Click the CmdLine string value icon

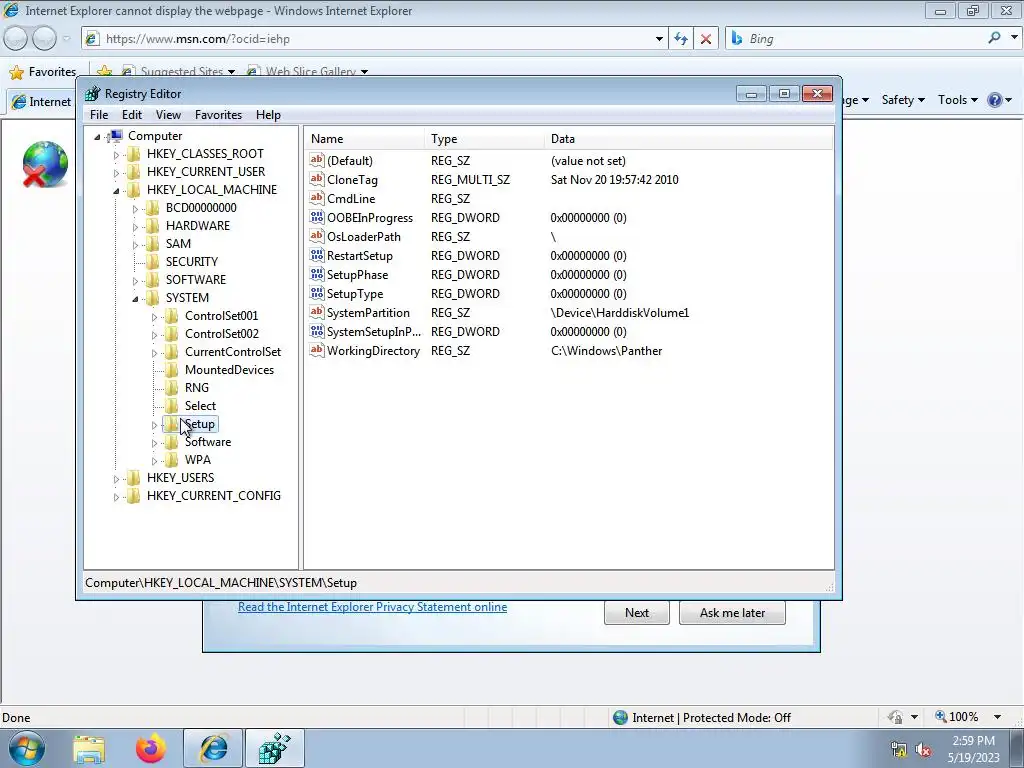coord(317,198)
